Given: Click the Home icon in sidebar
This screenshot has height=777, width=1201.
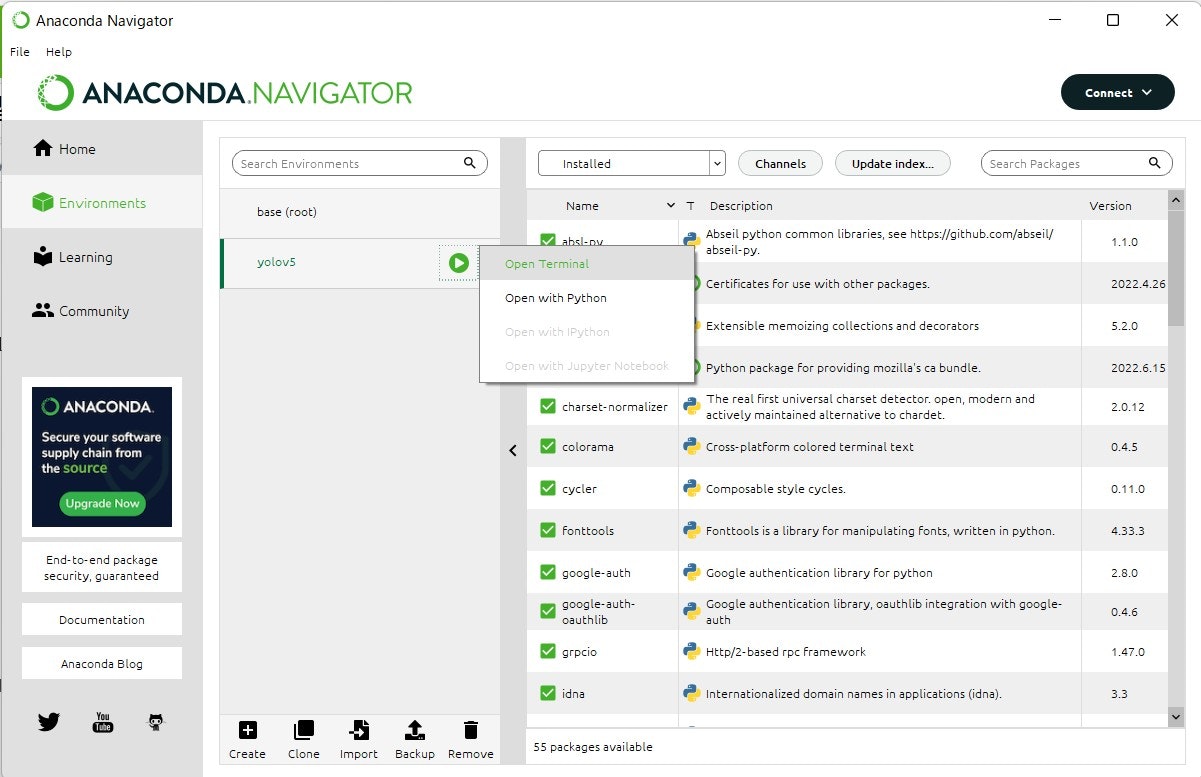Looking at the screenshot, I should tap(42, 149).
